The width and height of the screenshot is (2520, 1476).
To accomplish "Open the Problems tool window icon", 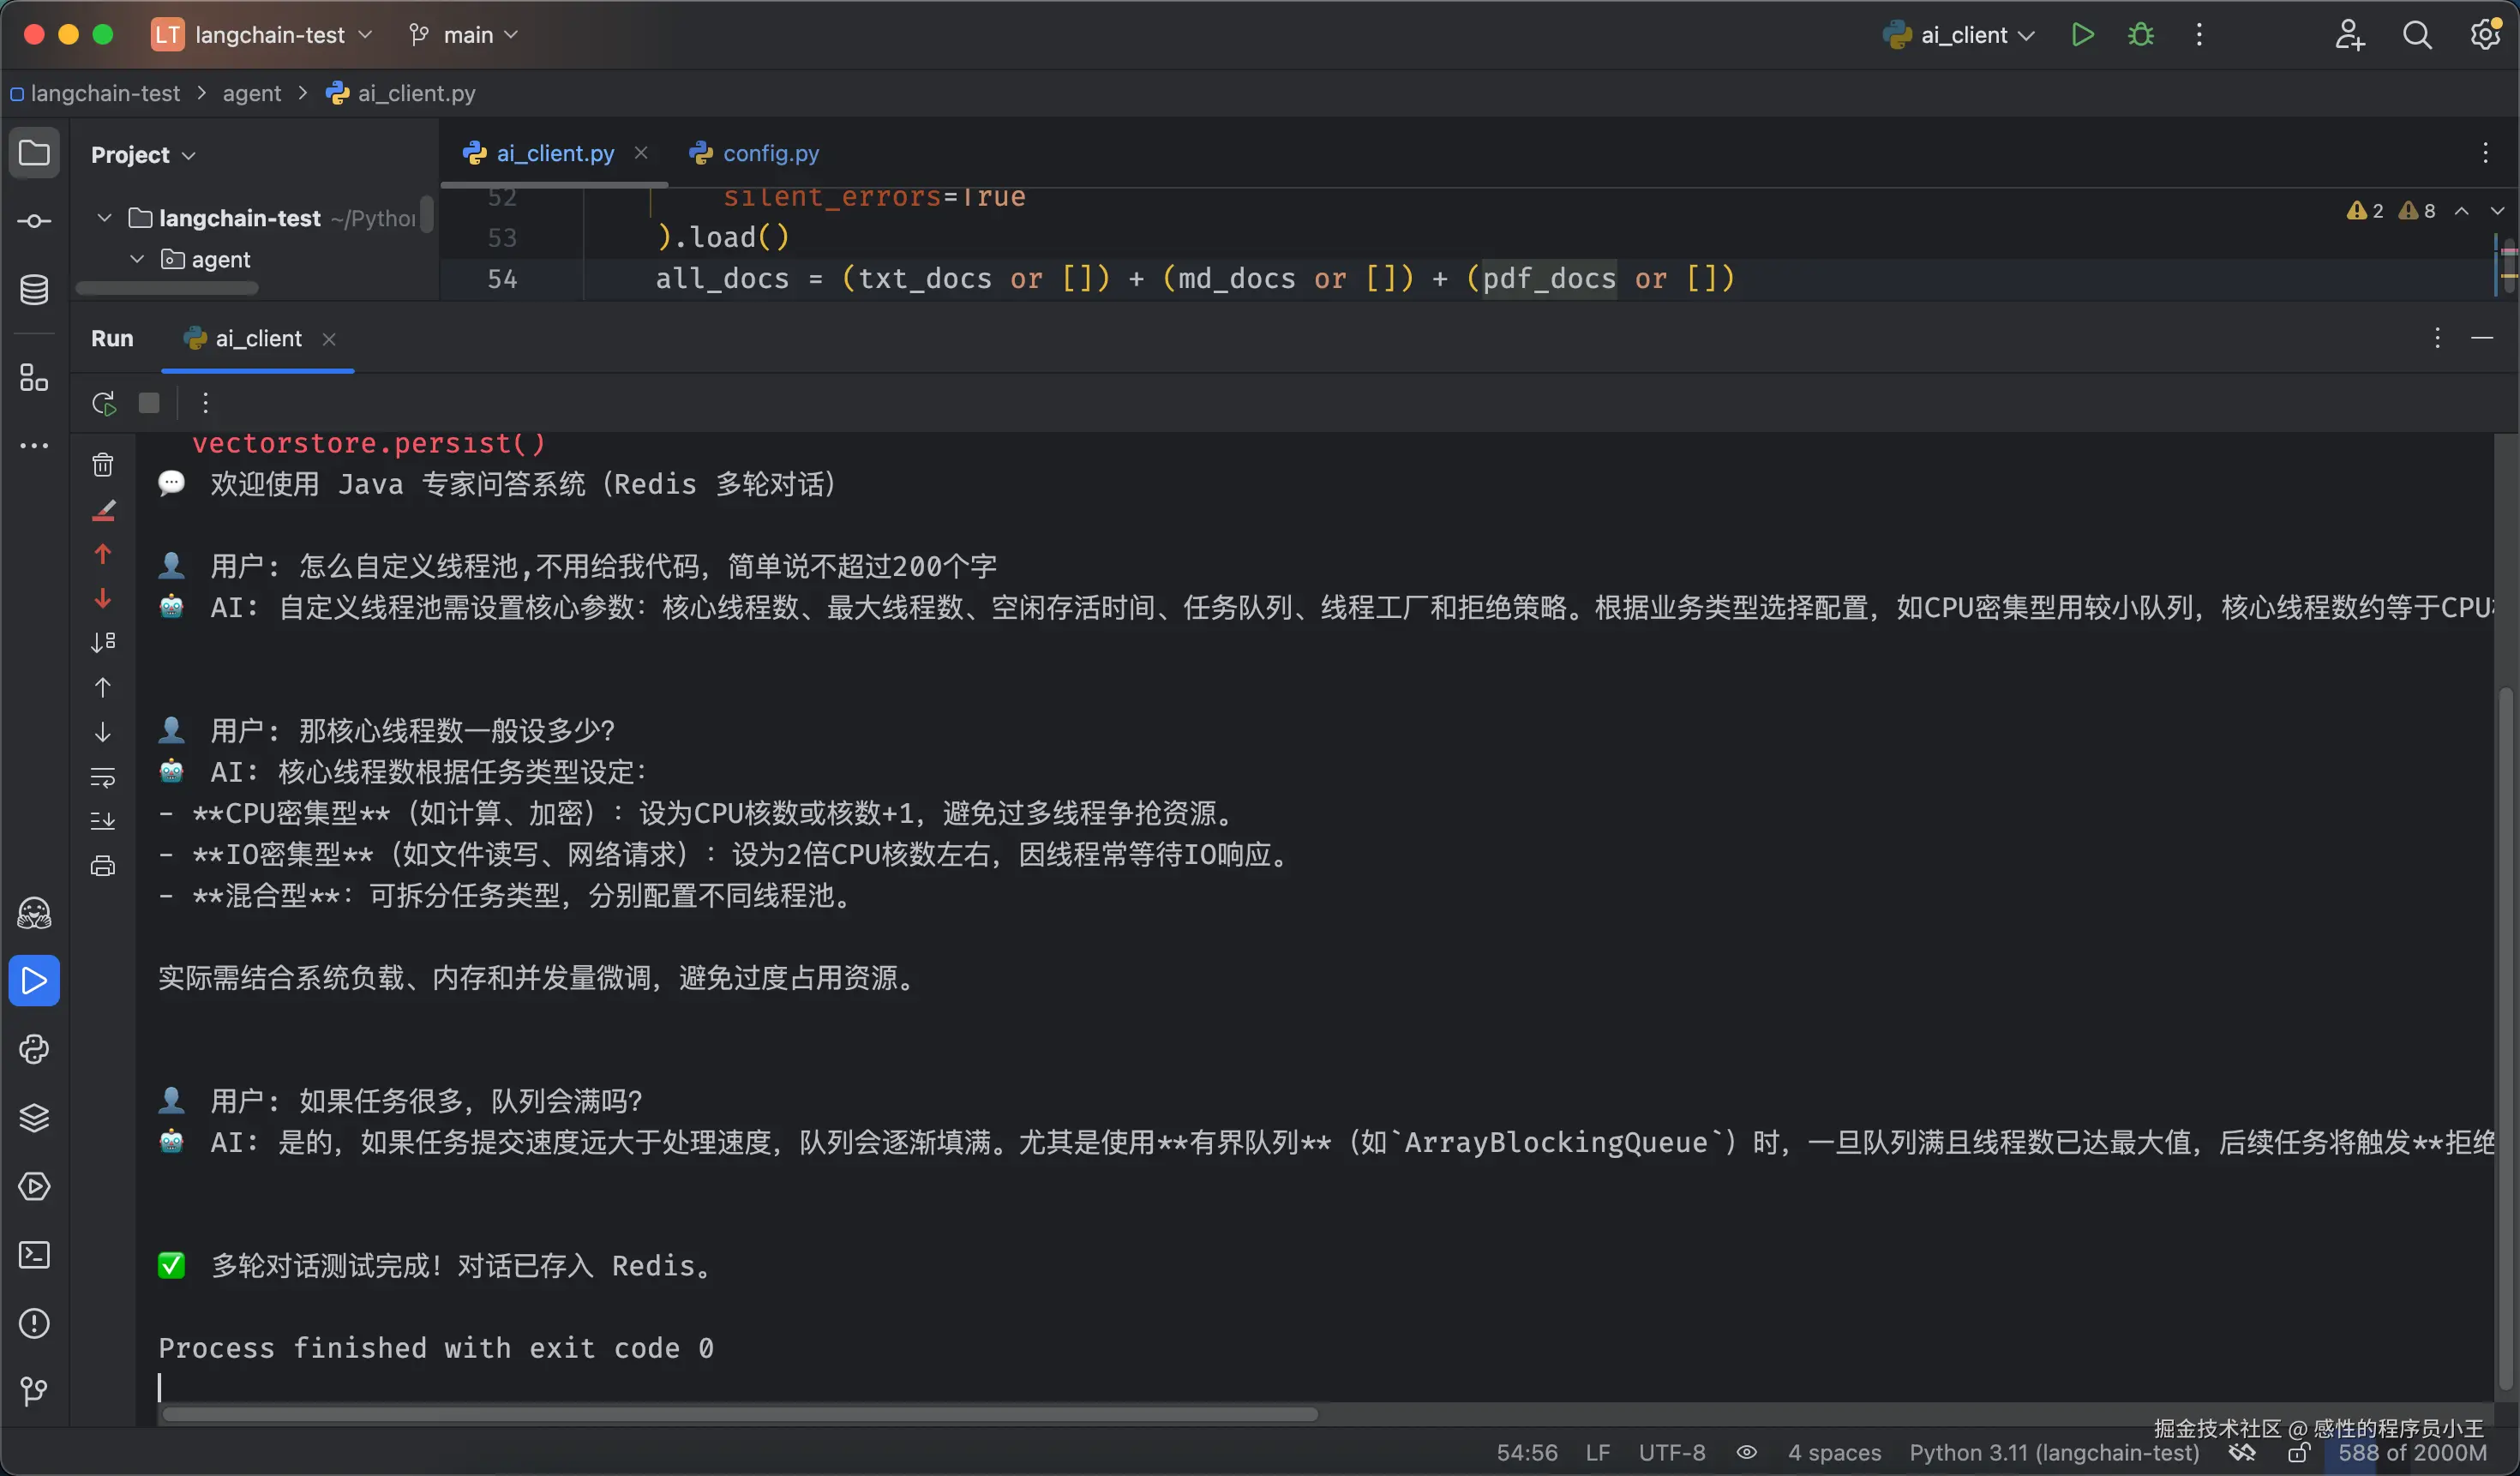I will pos(34,1323).
